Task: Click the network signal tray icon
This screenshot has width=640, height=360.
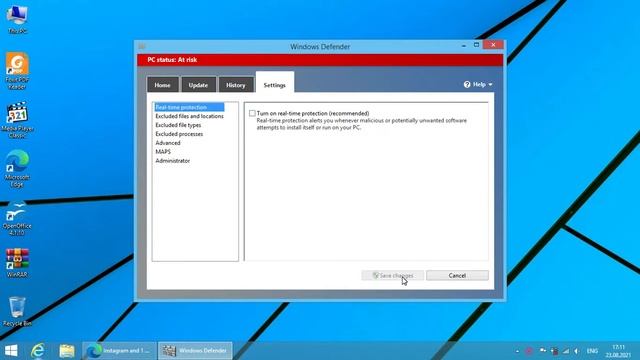Action: 566,351
